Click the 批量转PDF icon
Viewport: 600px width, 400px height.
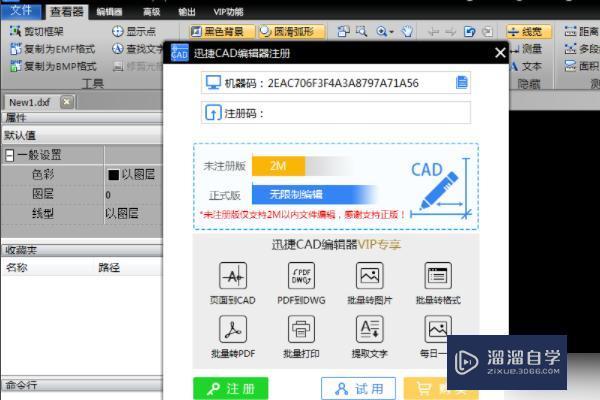[x=233, y=329]
